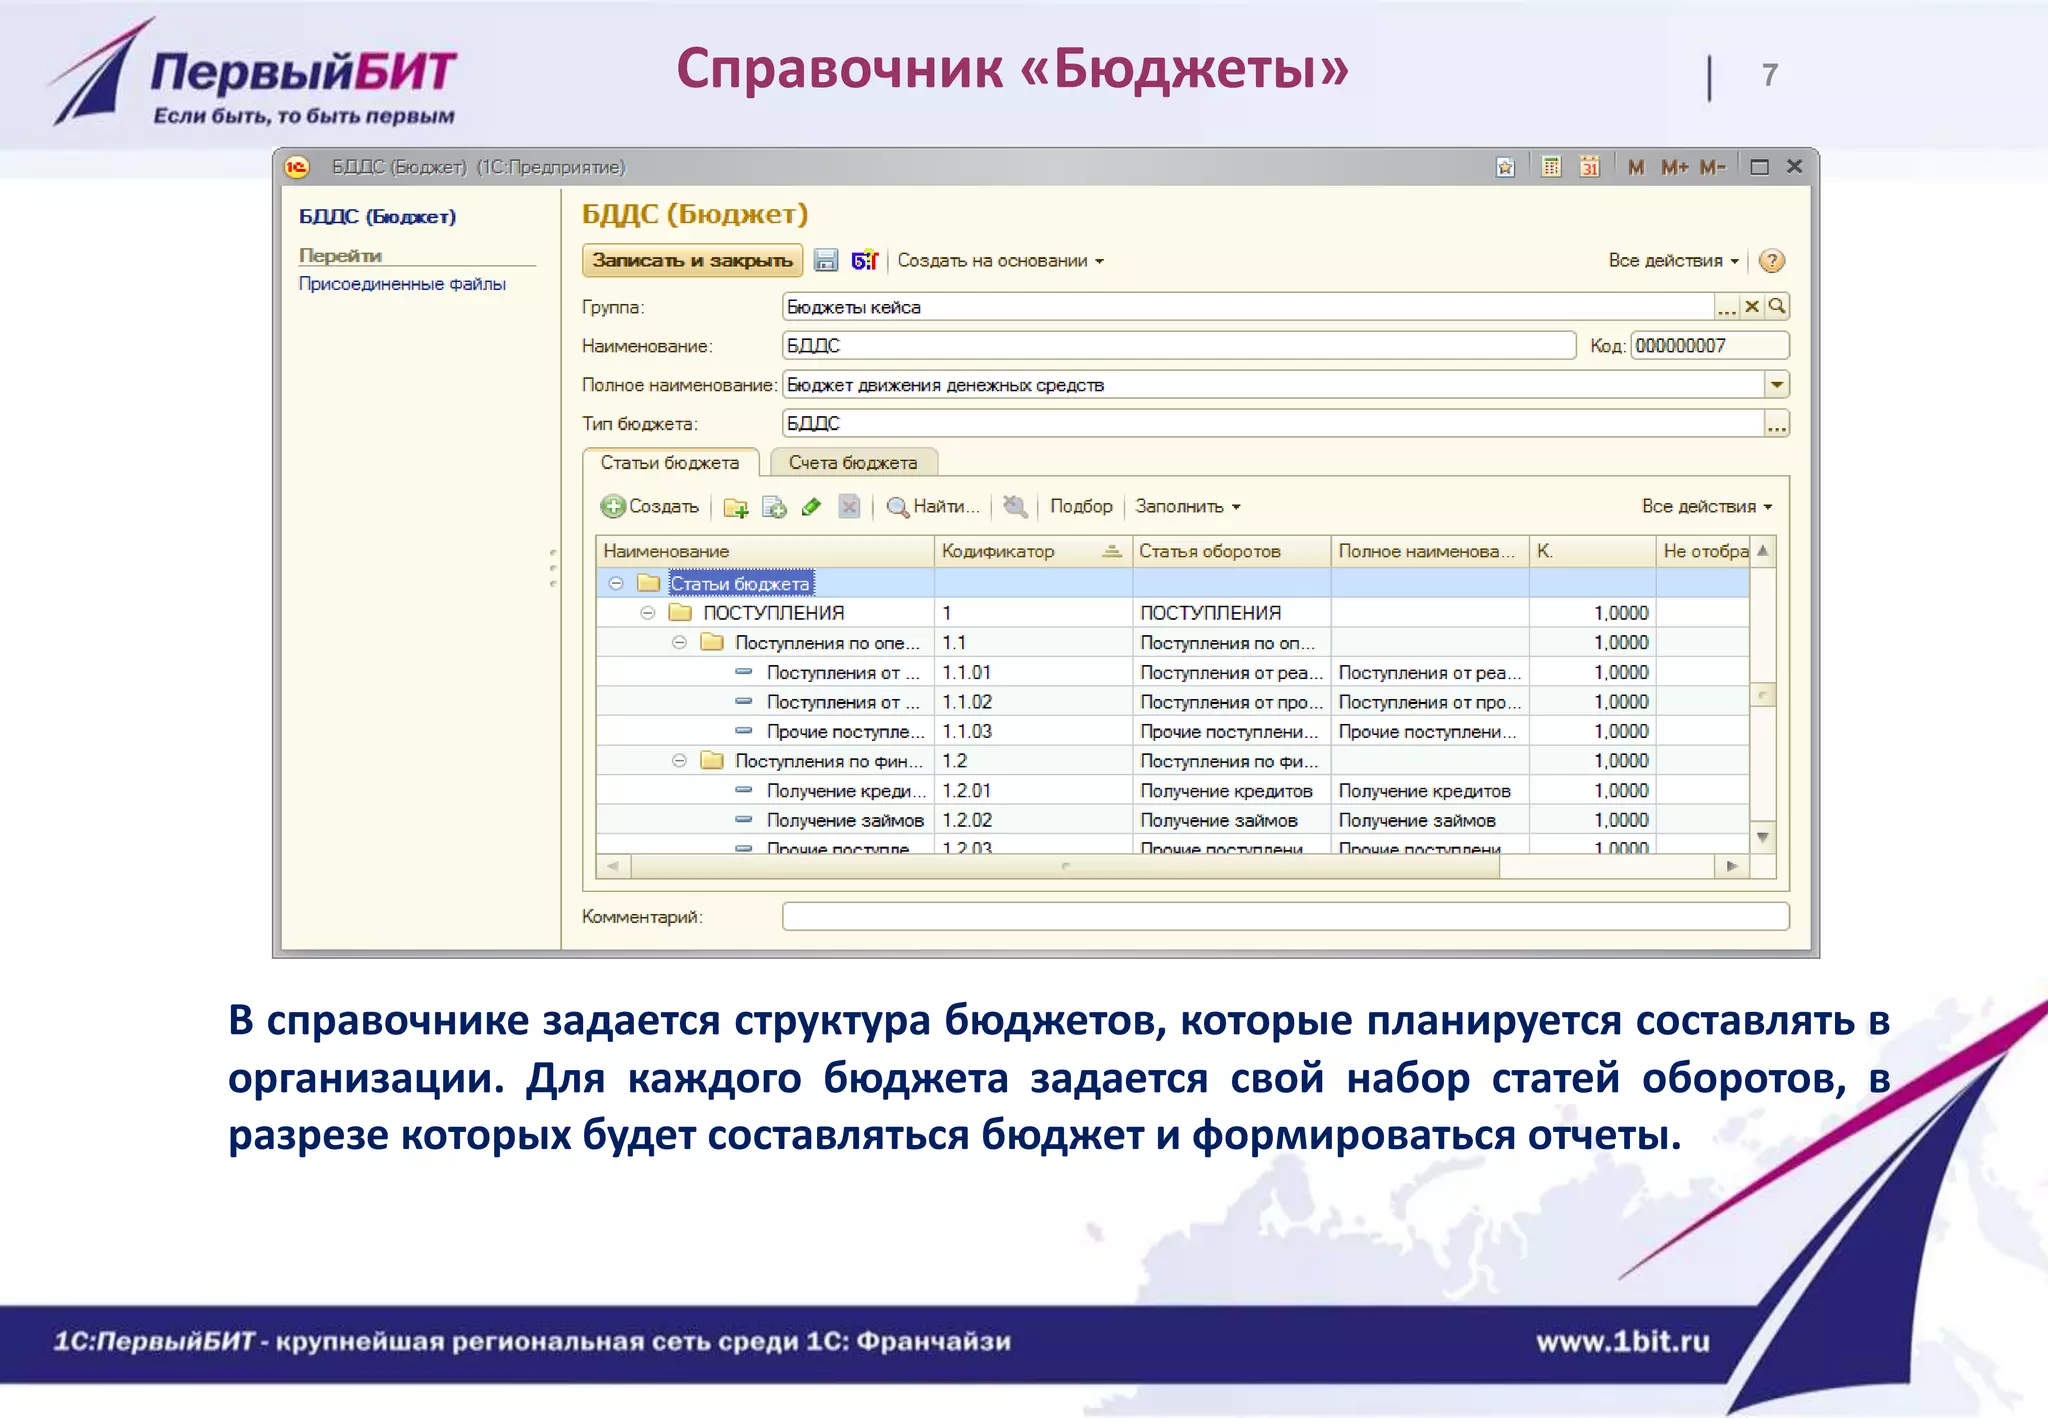Viewport: 2048px width, 1418px height.
Task: Click the create new group folder icon
Action: point(736,507)
